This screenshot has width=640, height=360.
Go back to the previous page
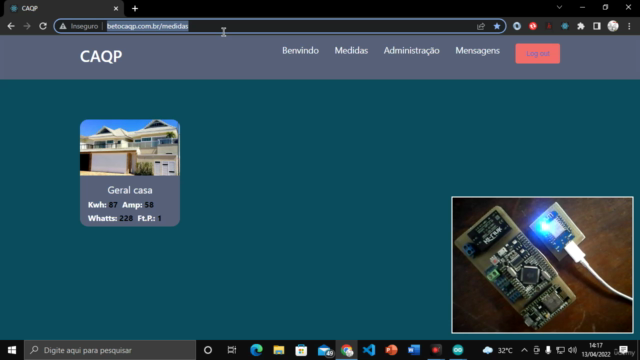coord(11,26)
